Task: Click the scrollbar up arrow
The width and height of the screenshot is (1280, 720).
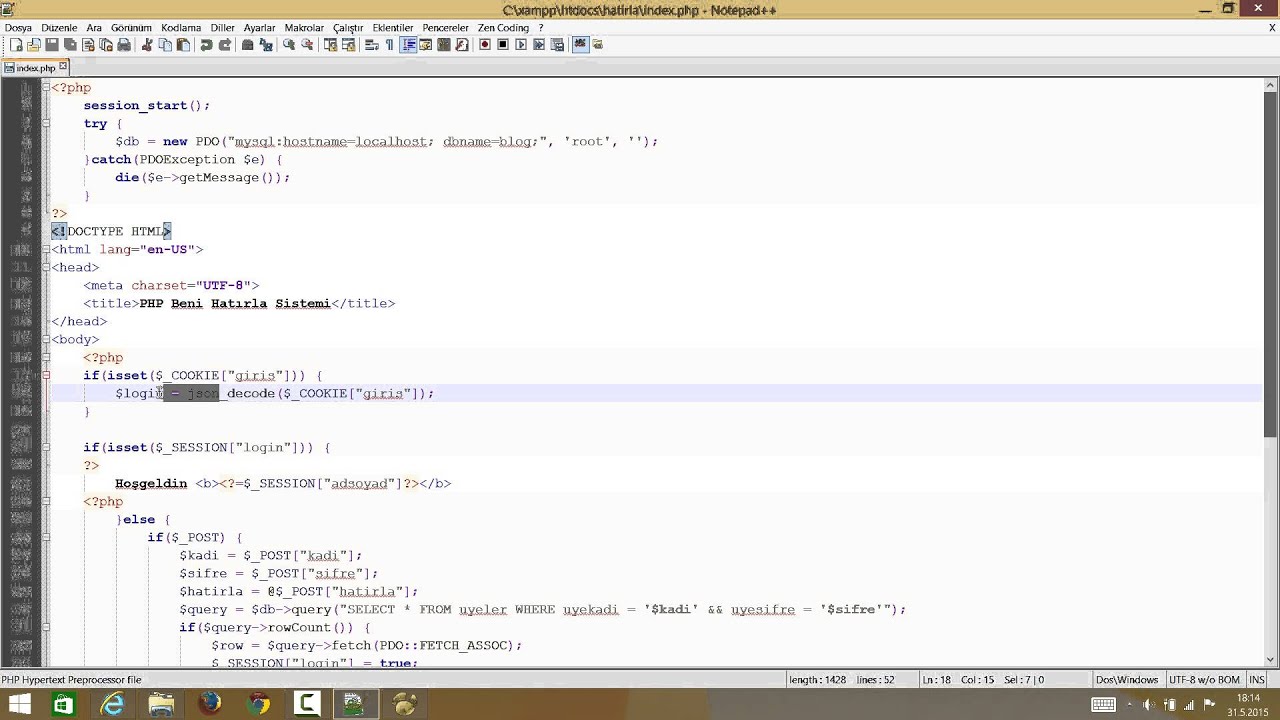Action: pyautogui.click(x=1271, y=85)
